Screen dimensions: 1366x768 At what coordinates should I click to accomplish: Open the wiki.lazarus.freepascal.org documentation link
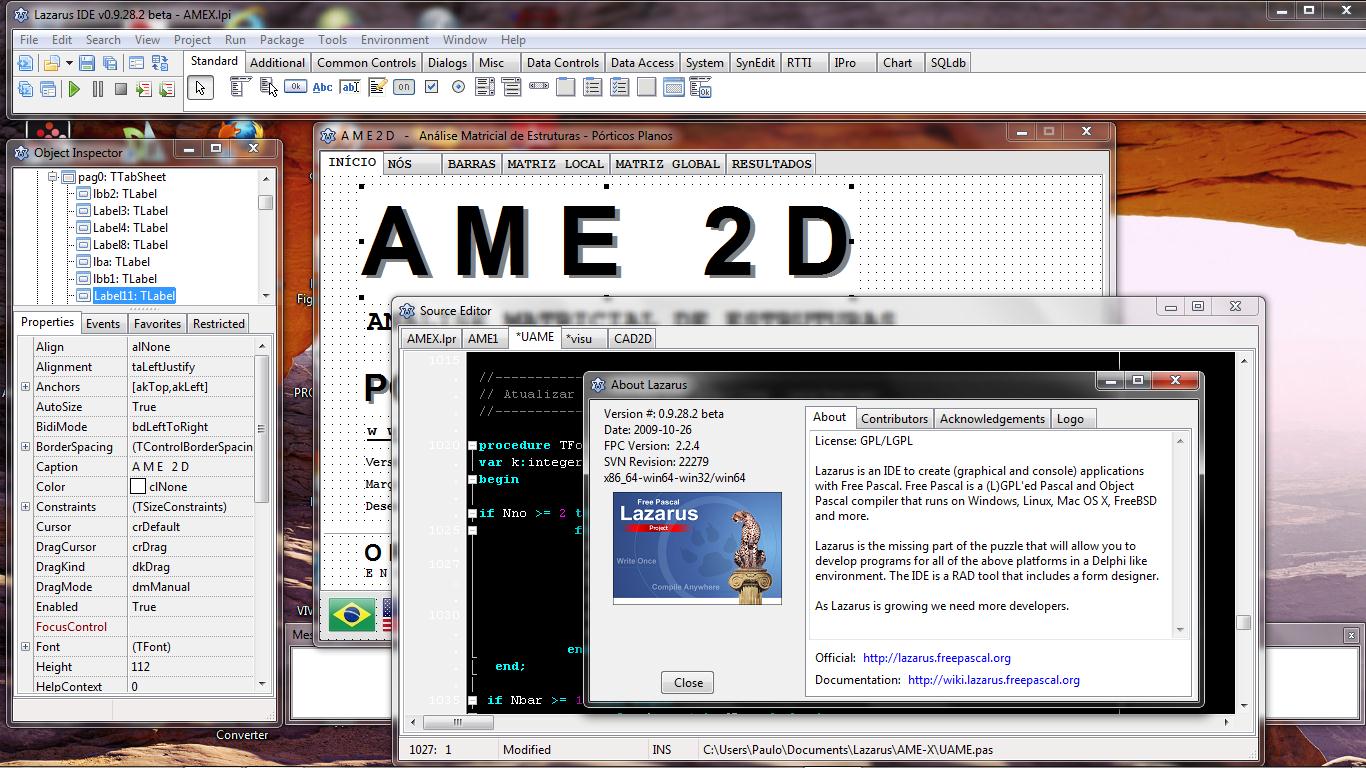pos(993,680)
